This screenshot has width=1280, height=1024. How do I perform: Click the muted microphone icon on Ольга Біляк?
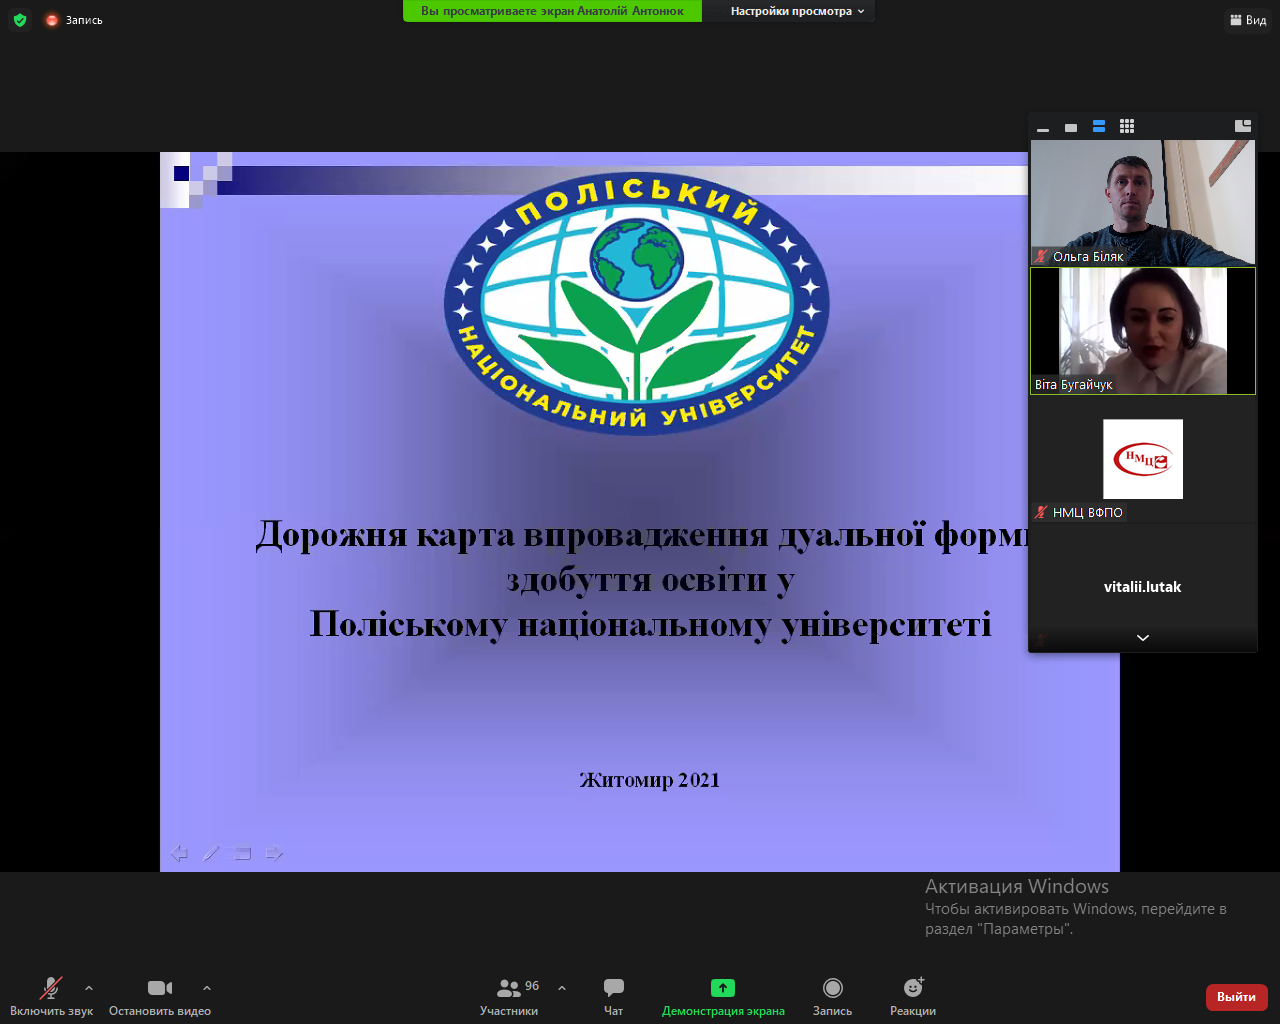coord(1041,257)
